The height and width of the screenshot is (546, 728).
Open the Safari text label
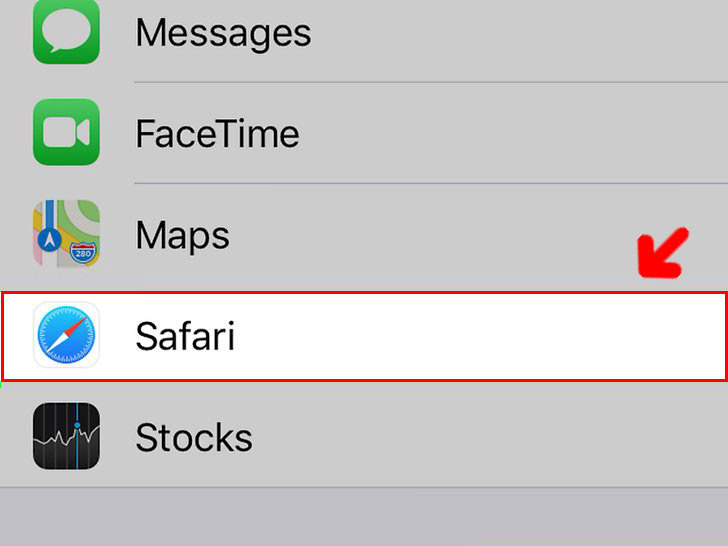click(x=185, y=336)
